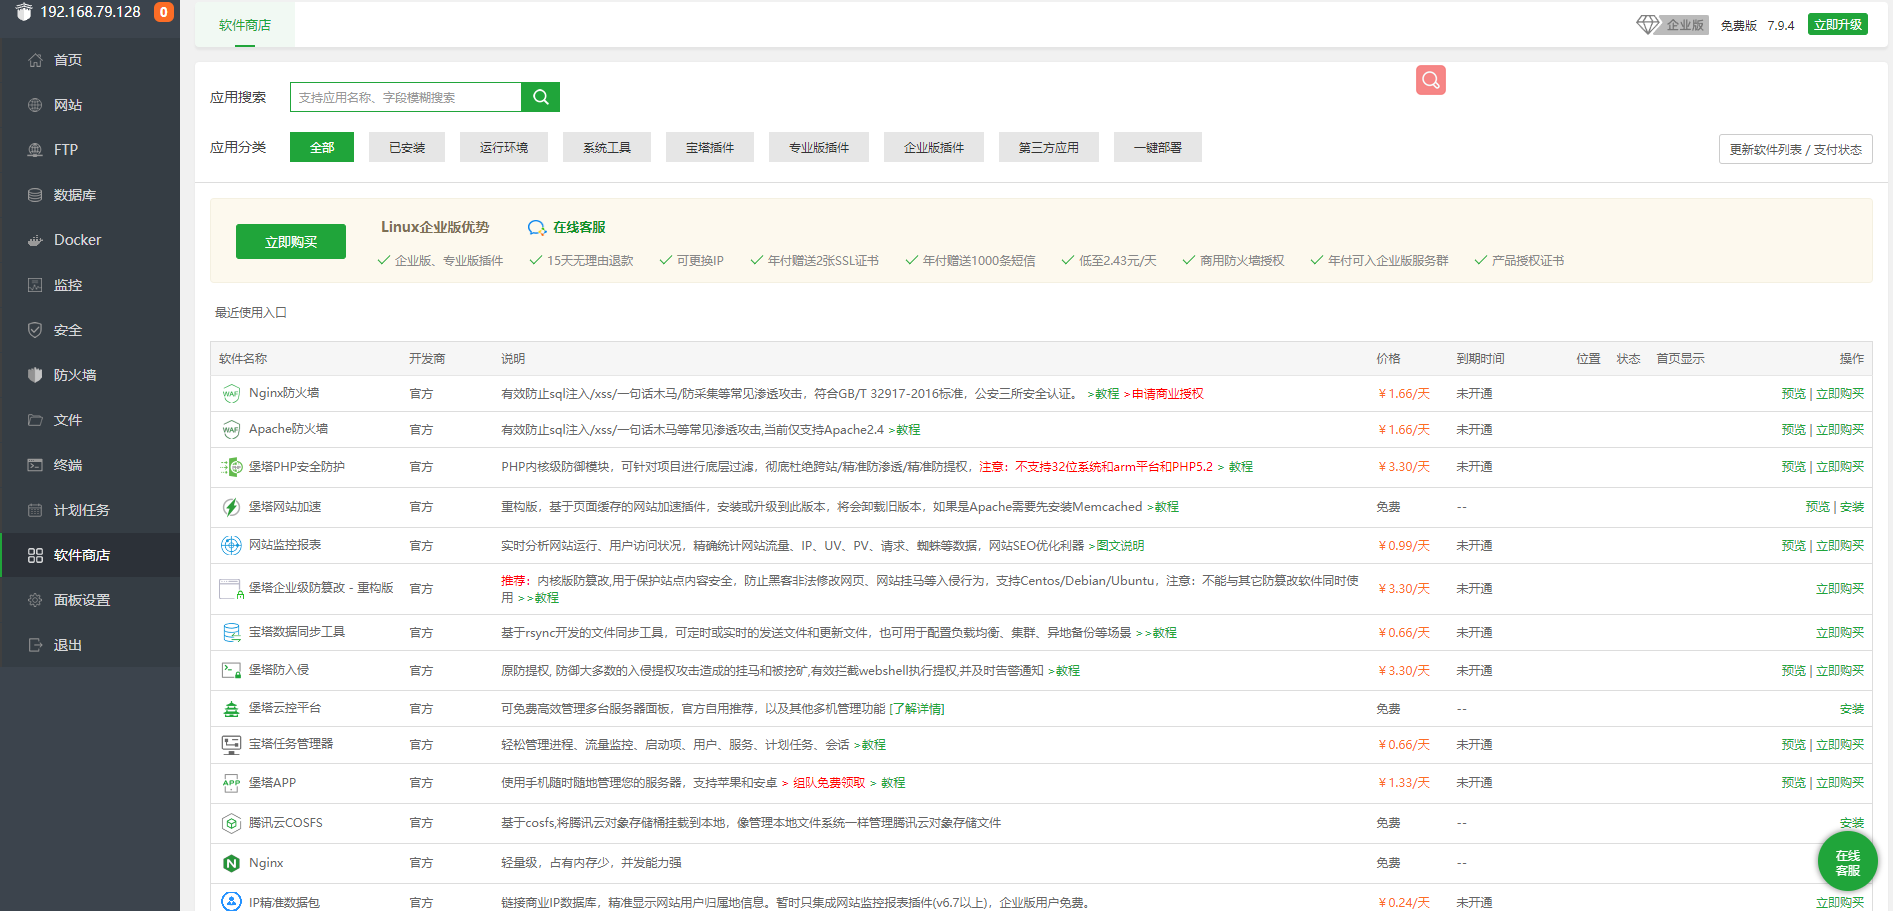Click the 堡塔云控平台 icon
1893x911 pixels.
click(231, 709)
